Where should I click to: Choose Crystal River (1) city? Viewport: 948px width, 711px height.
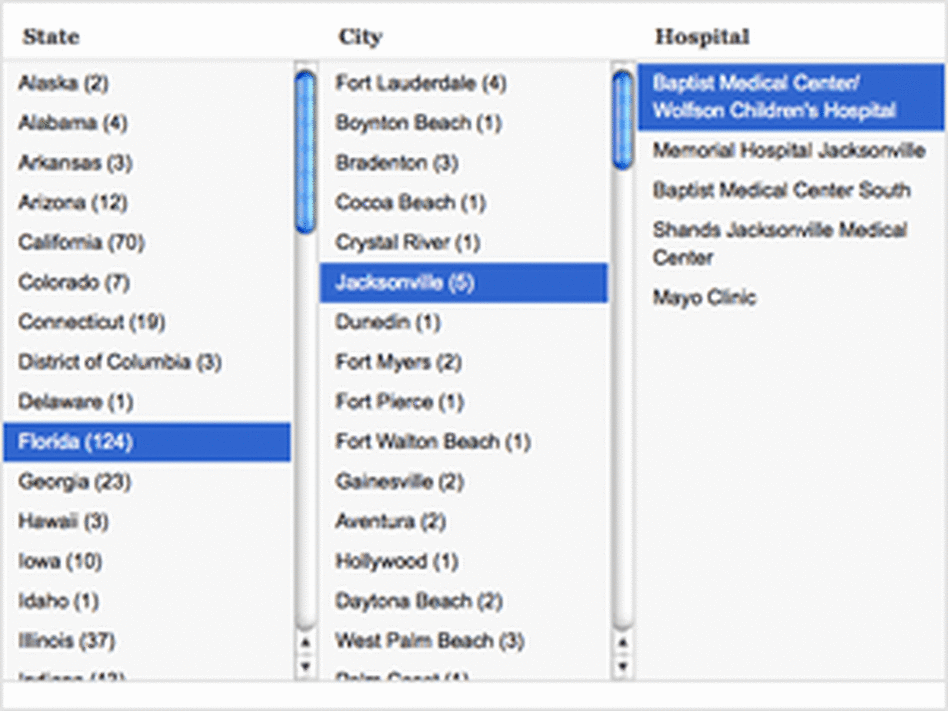pyautogui.click(x=464, y=242)
